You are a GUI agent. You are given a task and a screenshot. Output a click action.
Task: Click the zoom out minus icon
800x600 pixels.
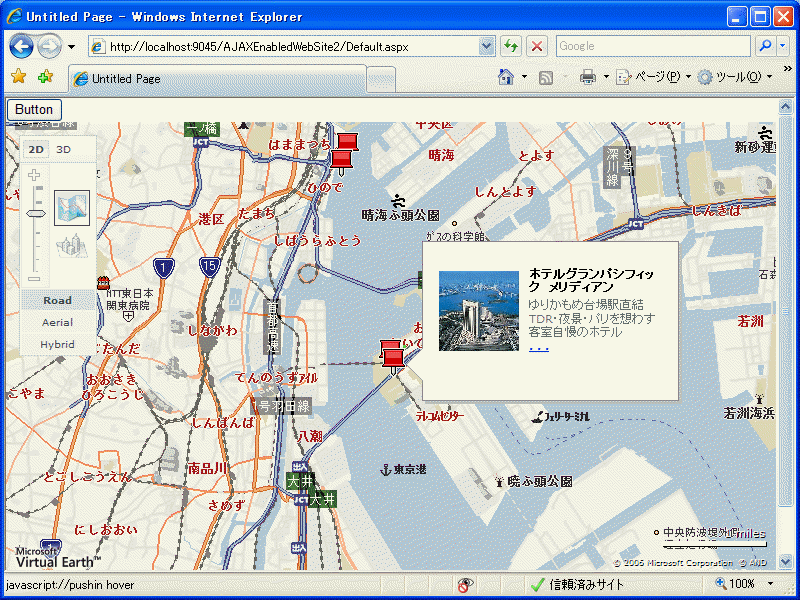(x=34, y=279)
